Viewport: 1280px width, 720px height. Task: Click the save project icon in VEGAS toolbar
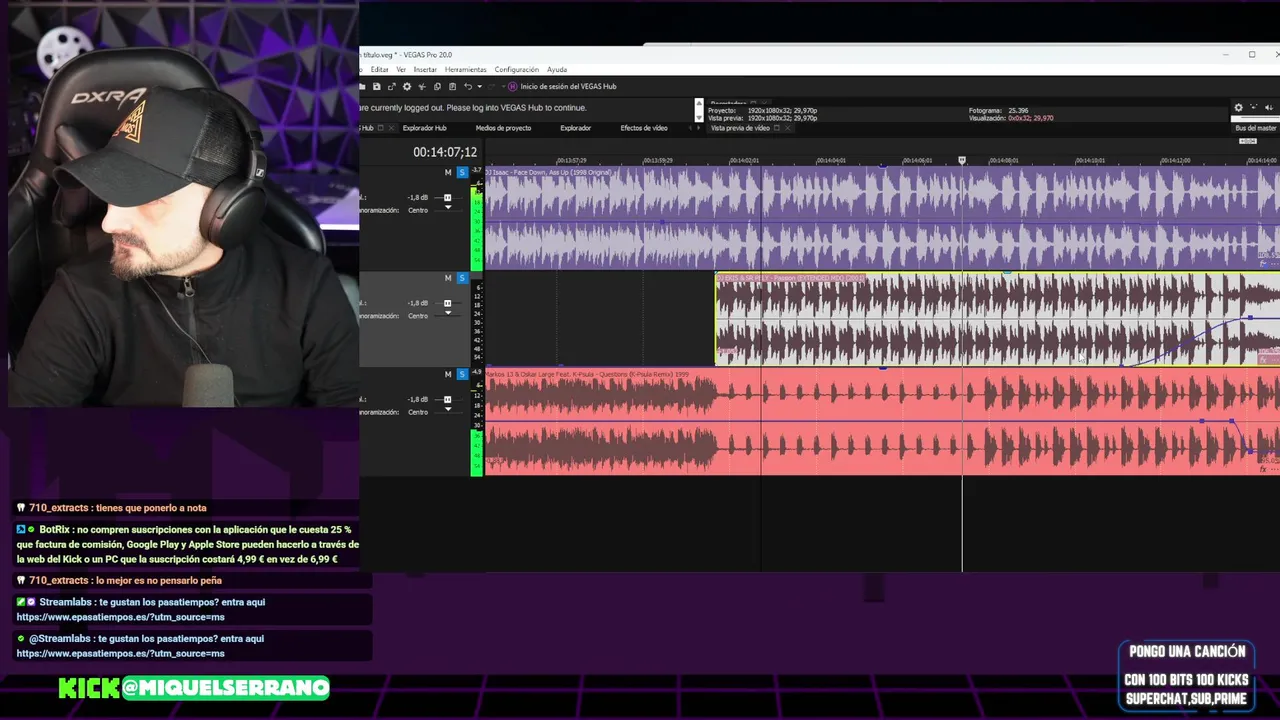[x=377, y=87]
